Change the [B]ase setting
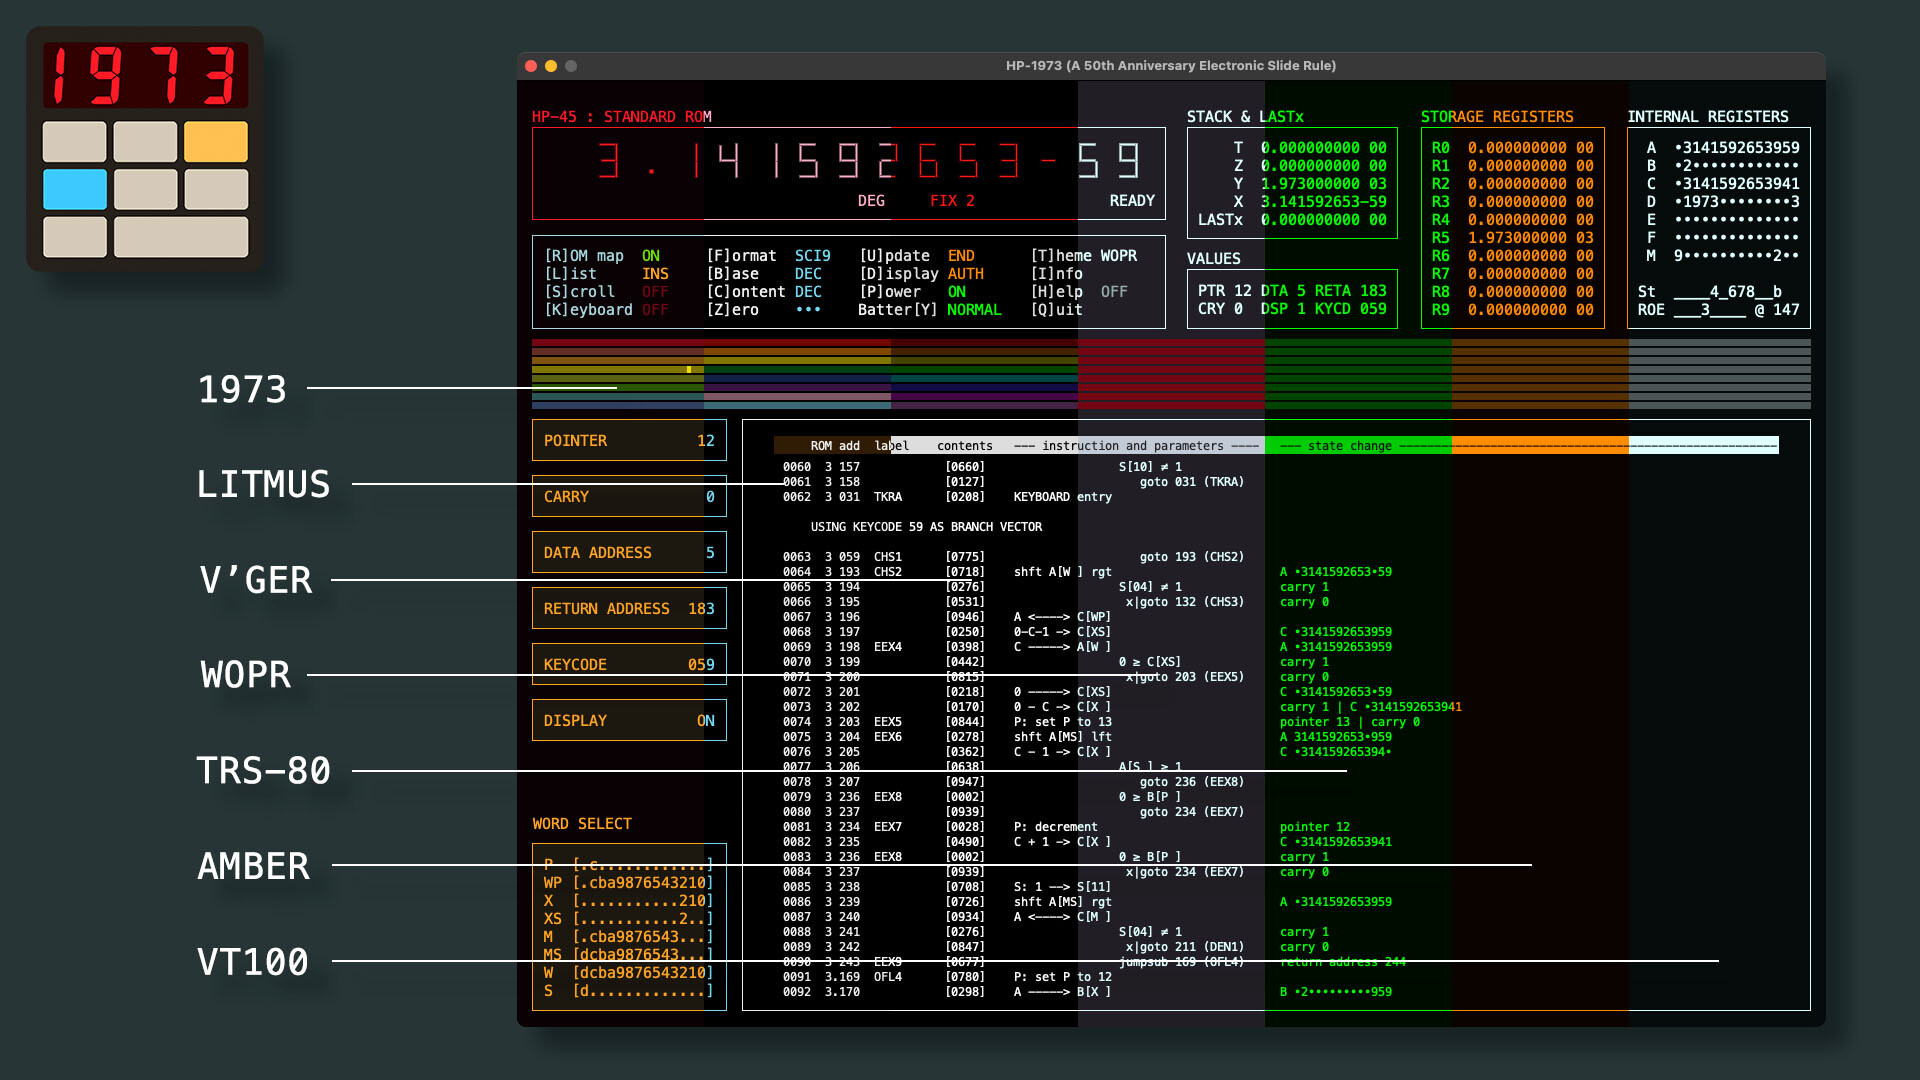 click(764, 274)
